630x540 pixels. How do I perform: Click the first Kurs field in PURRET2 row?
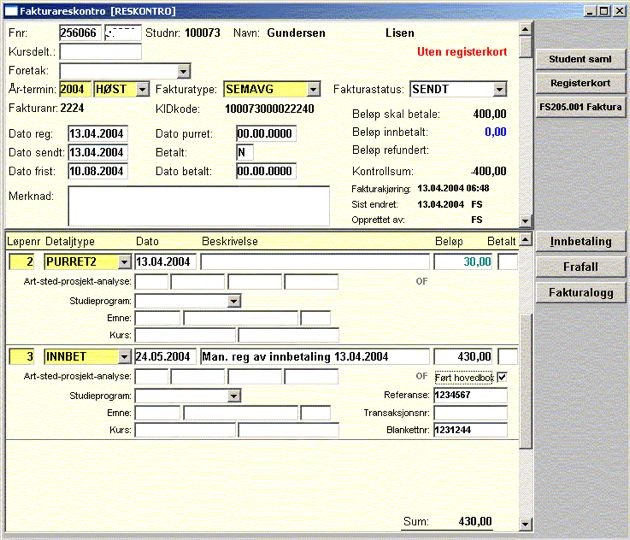[185, 335]
